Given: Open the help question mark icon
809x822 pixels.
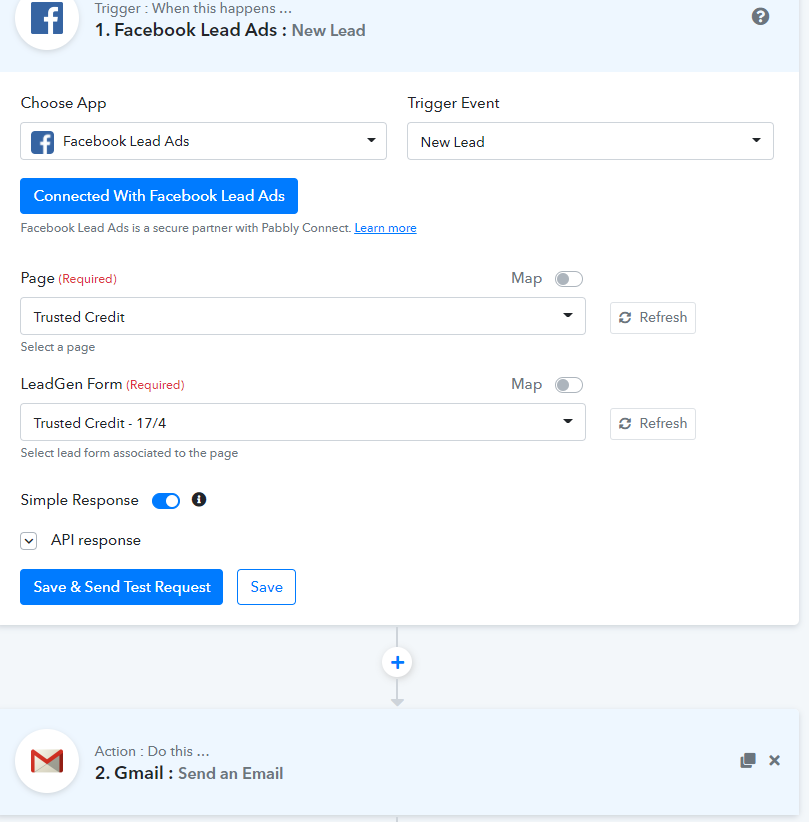Looking at the screenshot, I should pyautogui.click(x=760, y=17).
